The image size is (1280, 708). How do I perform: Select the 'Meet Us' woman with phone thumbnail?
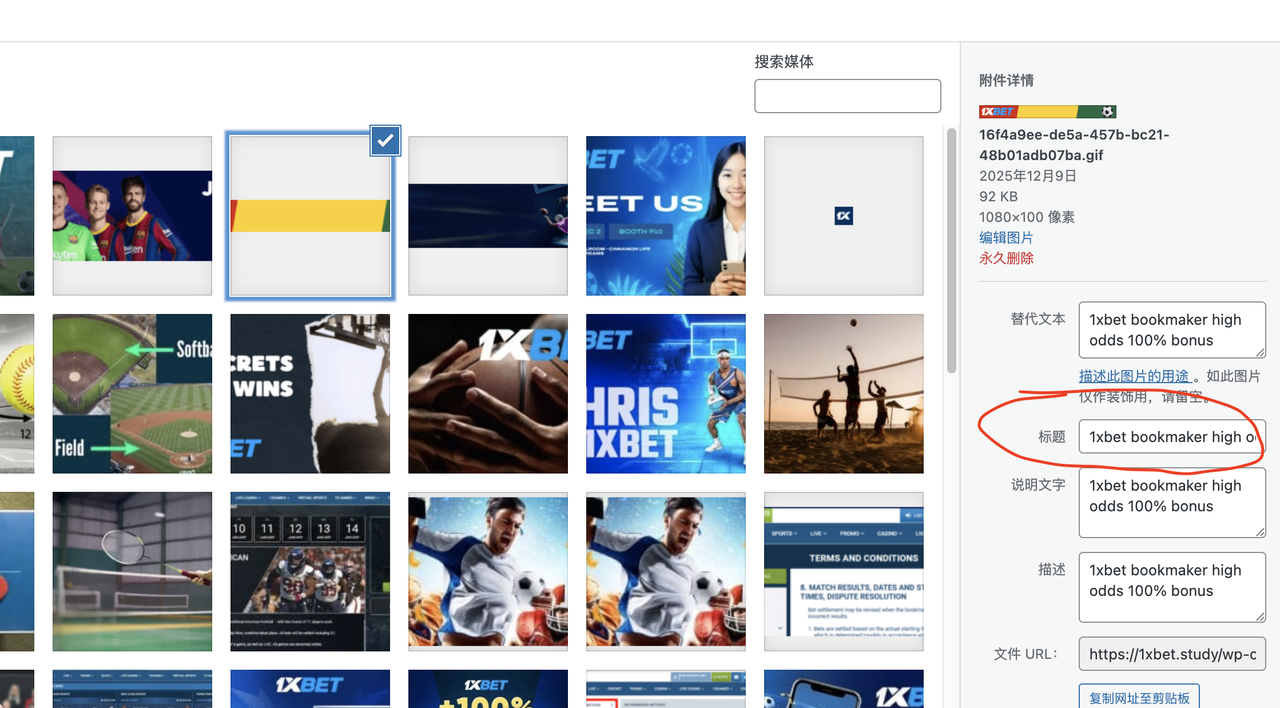[x=666, y=216]
